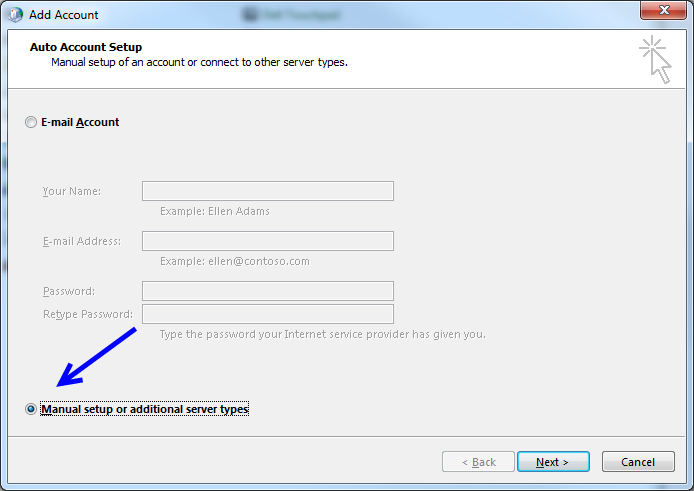Click the Back button
Screen dimensions: 694x491
coord(478,462)
